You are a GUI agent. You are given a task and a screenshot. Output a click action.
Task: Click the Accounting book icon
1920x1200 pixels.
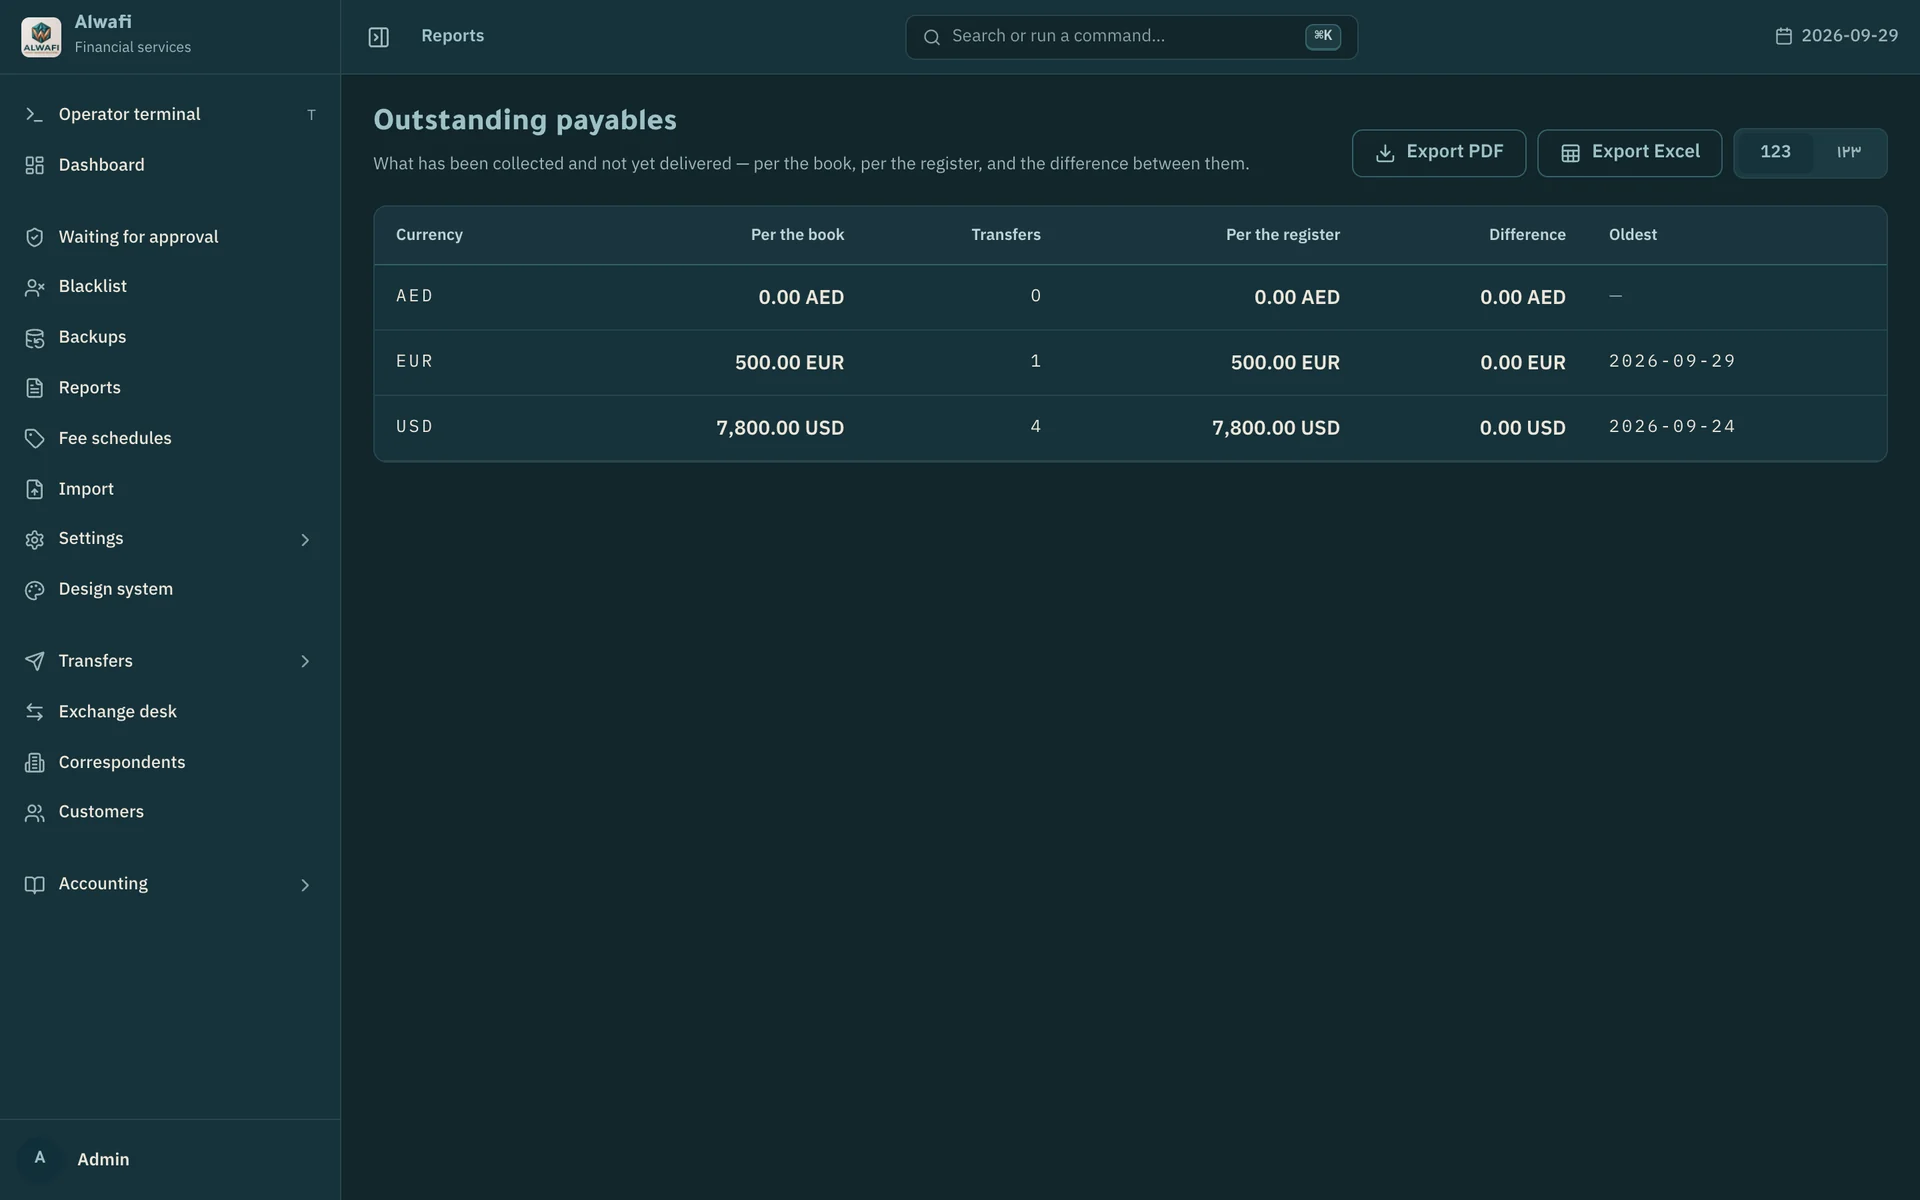[34, 885]
